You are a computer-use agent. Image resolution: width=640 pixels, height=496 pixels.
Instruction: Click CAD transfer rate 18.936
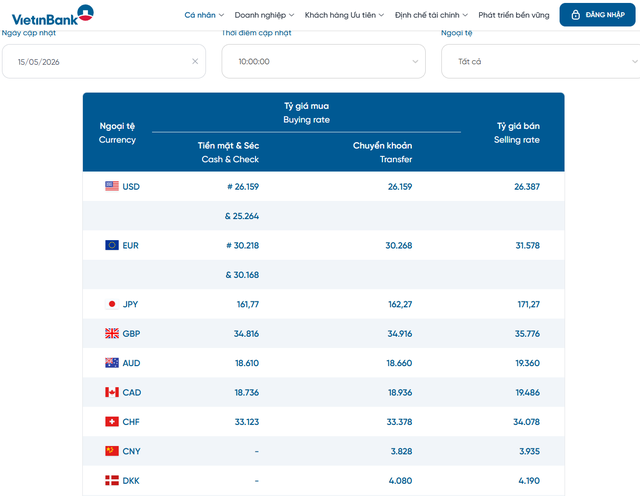[400, 392]
